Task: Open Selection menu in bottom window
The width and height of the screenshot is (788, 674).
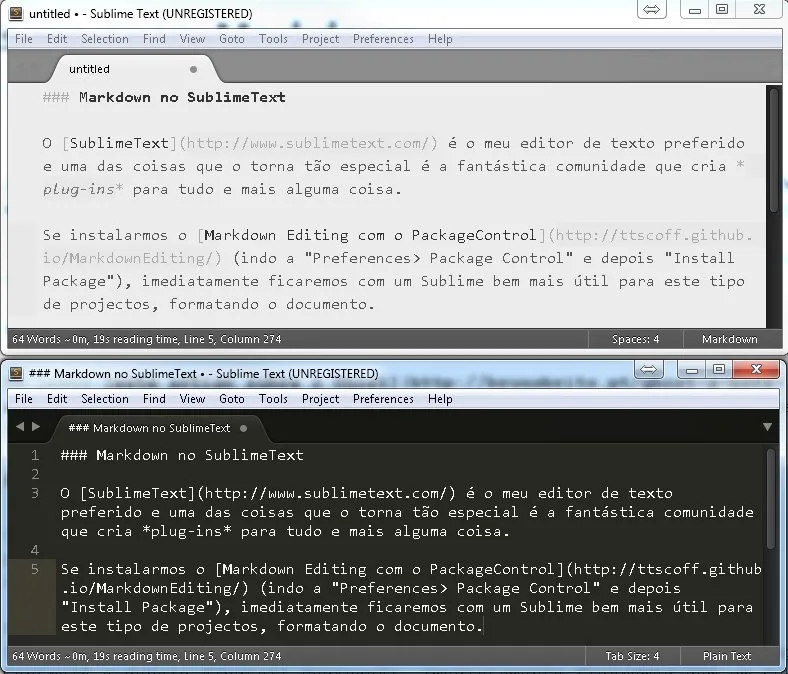Action: 105,399
